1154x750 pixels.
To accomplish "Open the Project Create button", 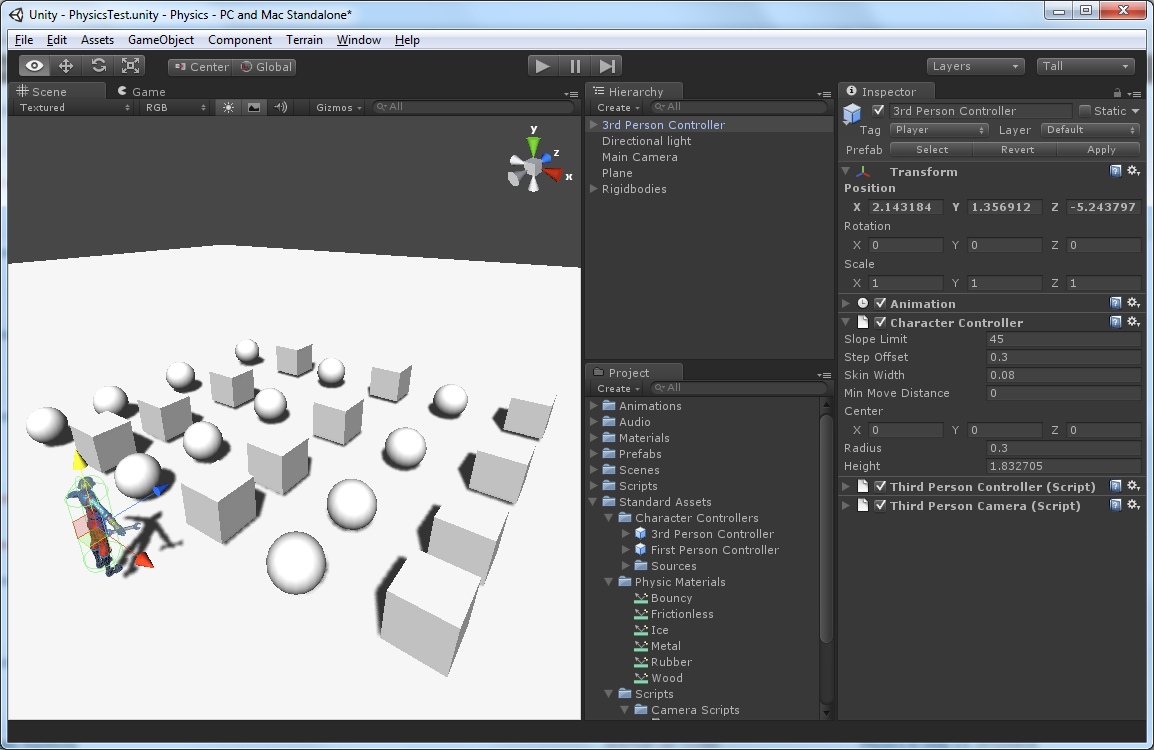I will (618, 389).
